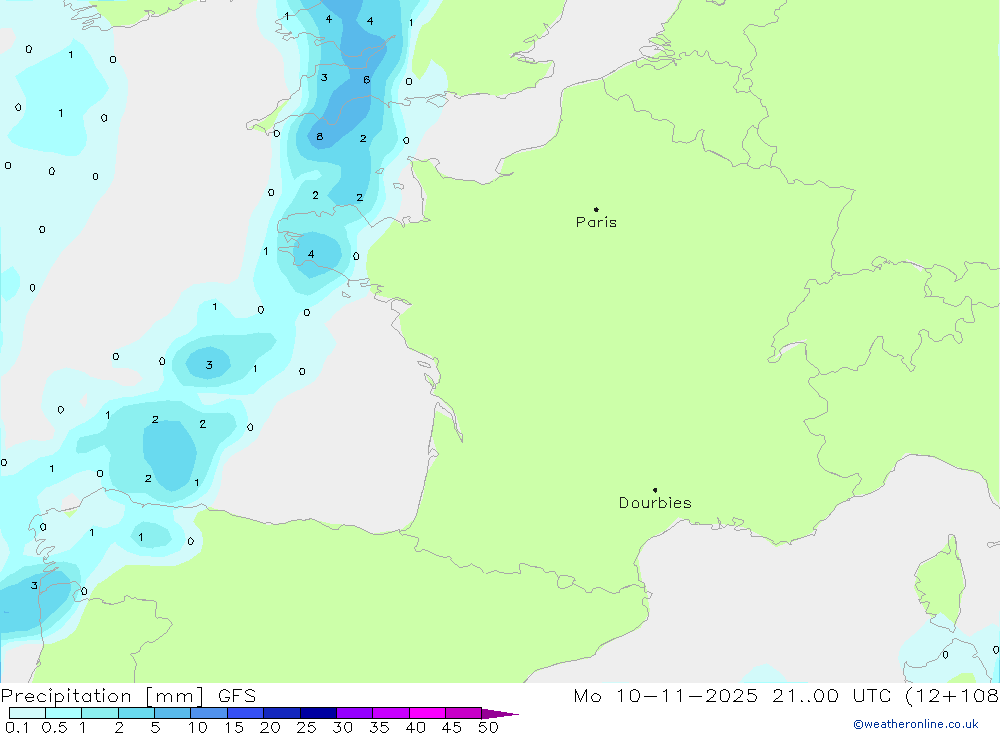Viewport: 1000px width, 733px height.
Task: Click the legend tick label '0.5'
Action: [x=54, y=727]
